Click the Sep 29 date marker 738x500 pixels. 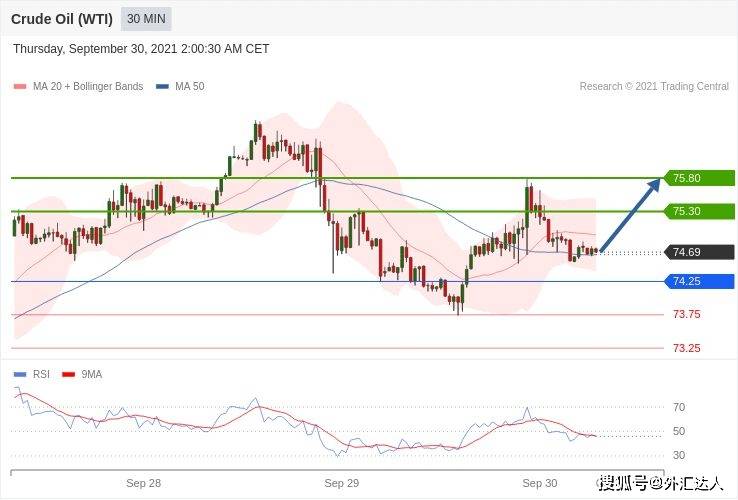tap(342, 484)
